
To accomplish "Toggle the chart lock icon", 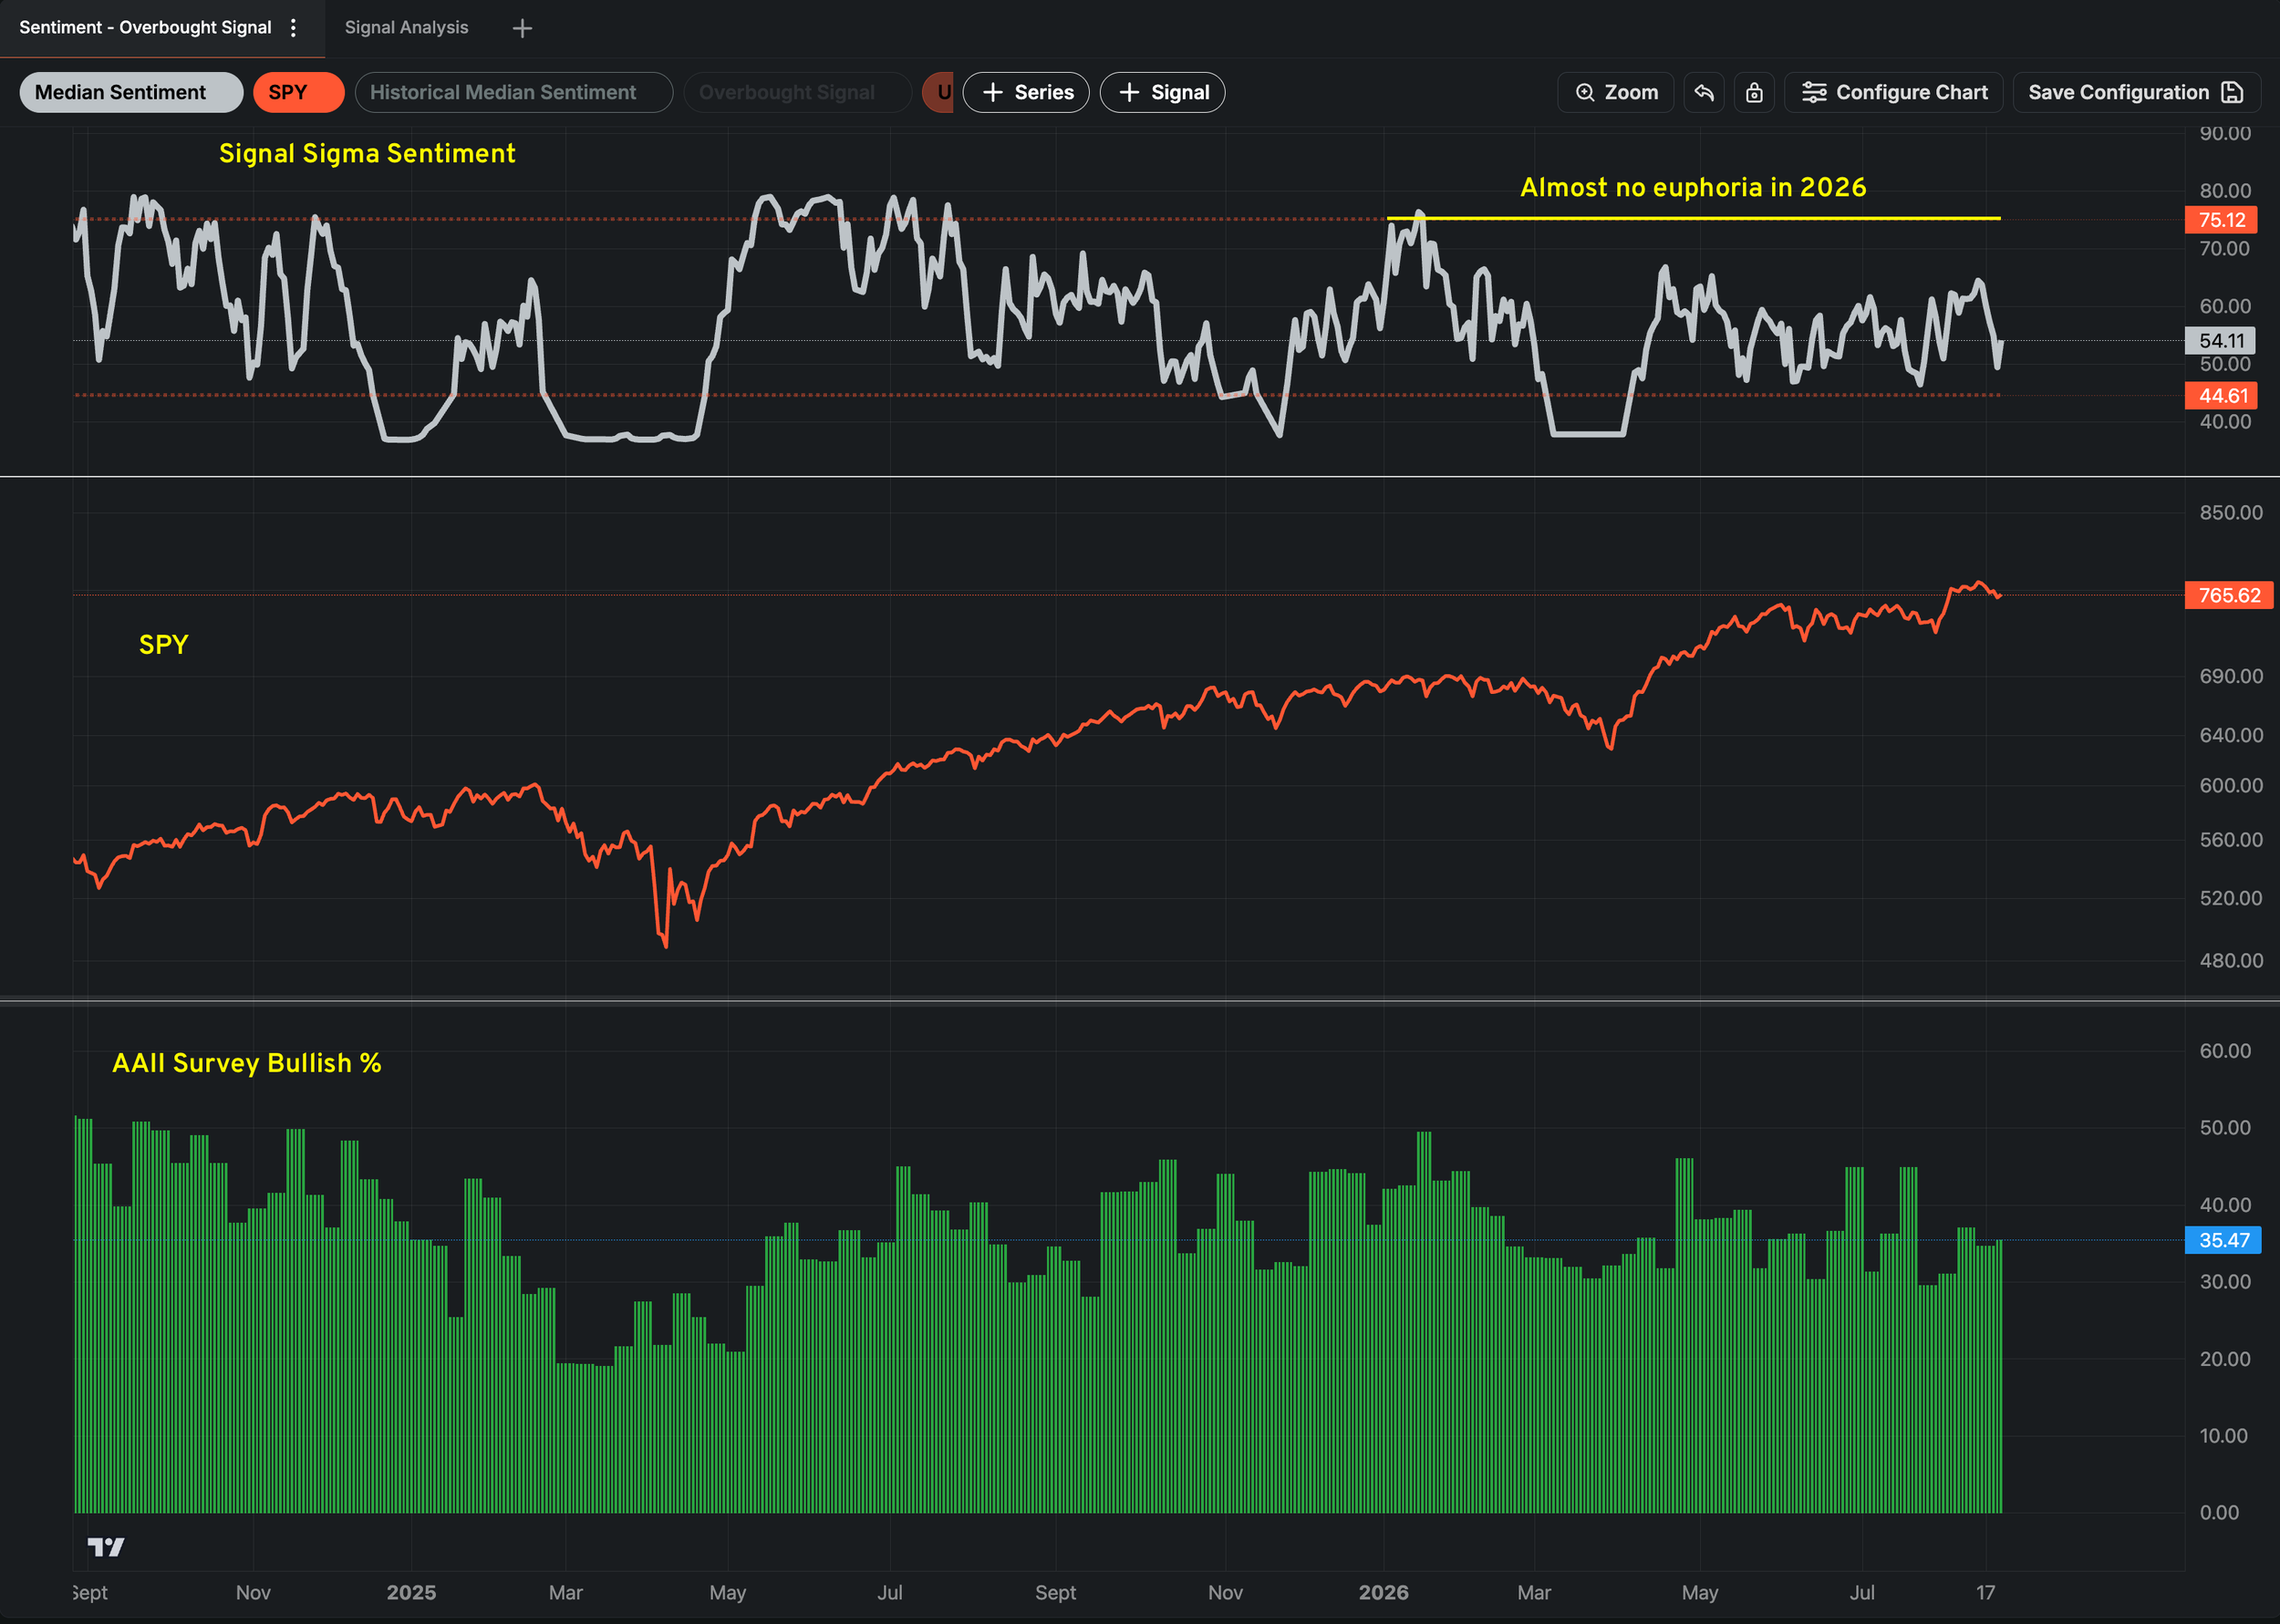I will pos(1754,92).
